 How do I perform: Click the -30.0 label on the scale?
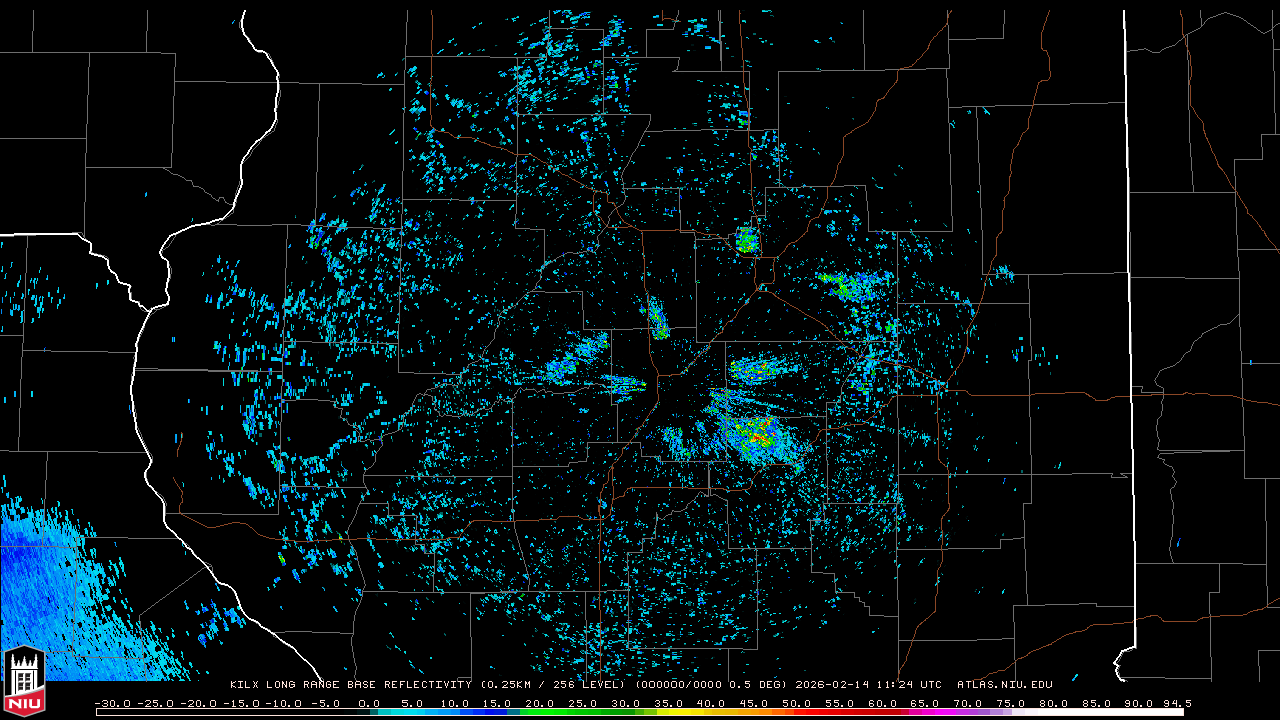(x=111, y=703)
